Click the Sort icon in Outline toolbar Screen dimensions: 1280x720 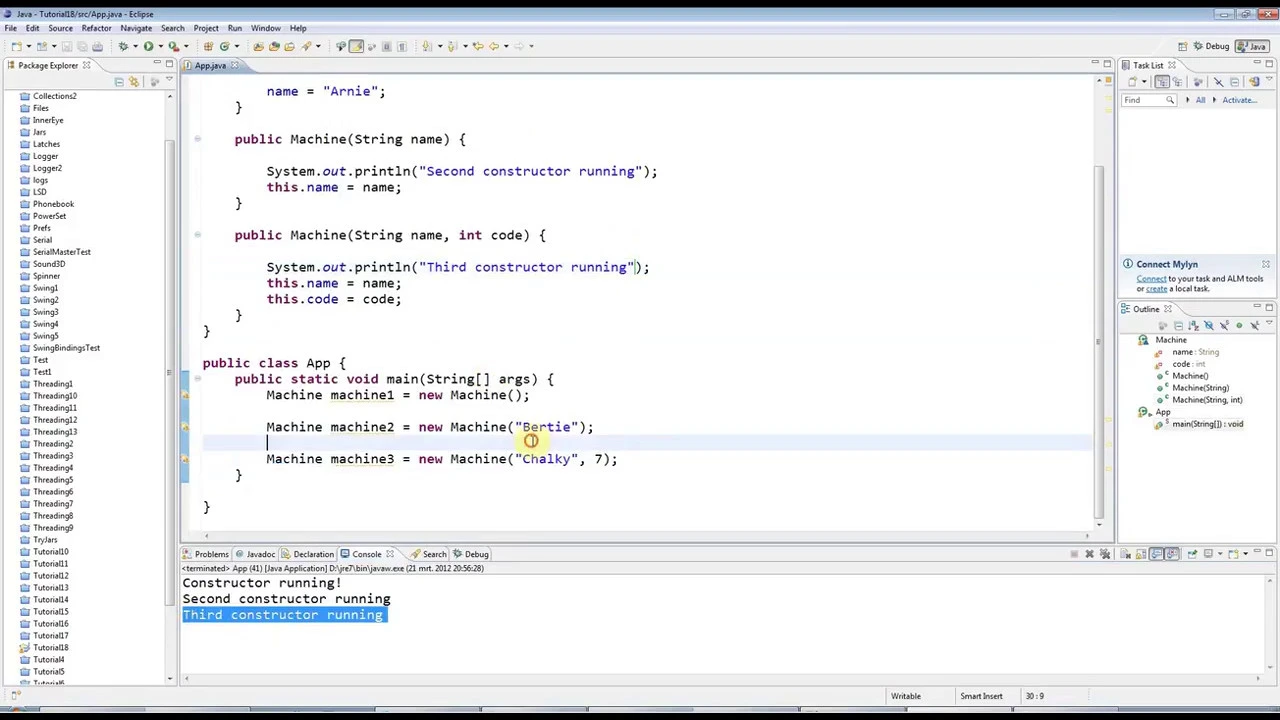pos(1194,325)
